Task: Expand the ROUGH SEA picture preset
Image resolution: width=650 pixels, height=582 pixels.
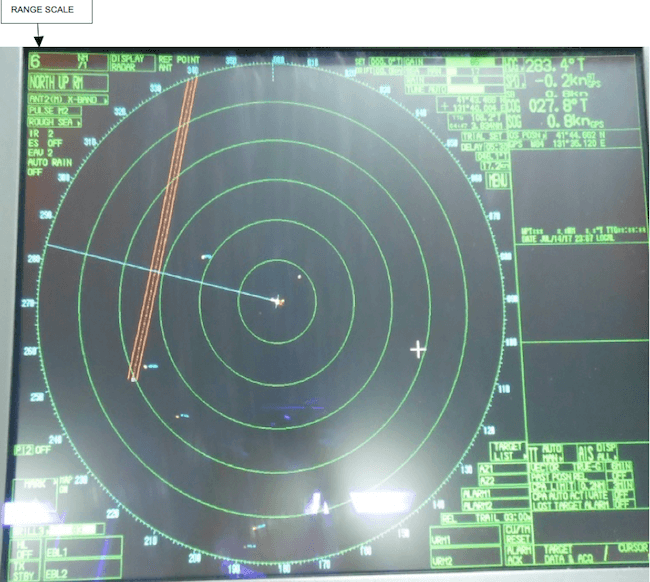Action: pos(54,122)
